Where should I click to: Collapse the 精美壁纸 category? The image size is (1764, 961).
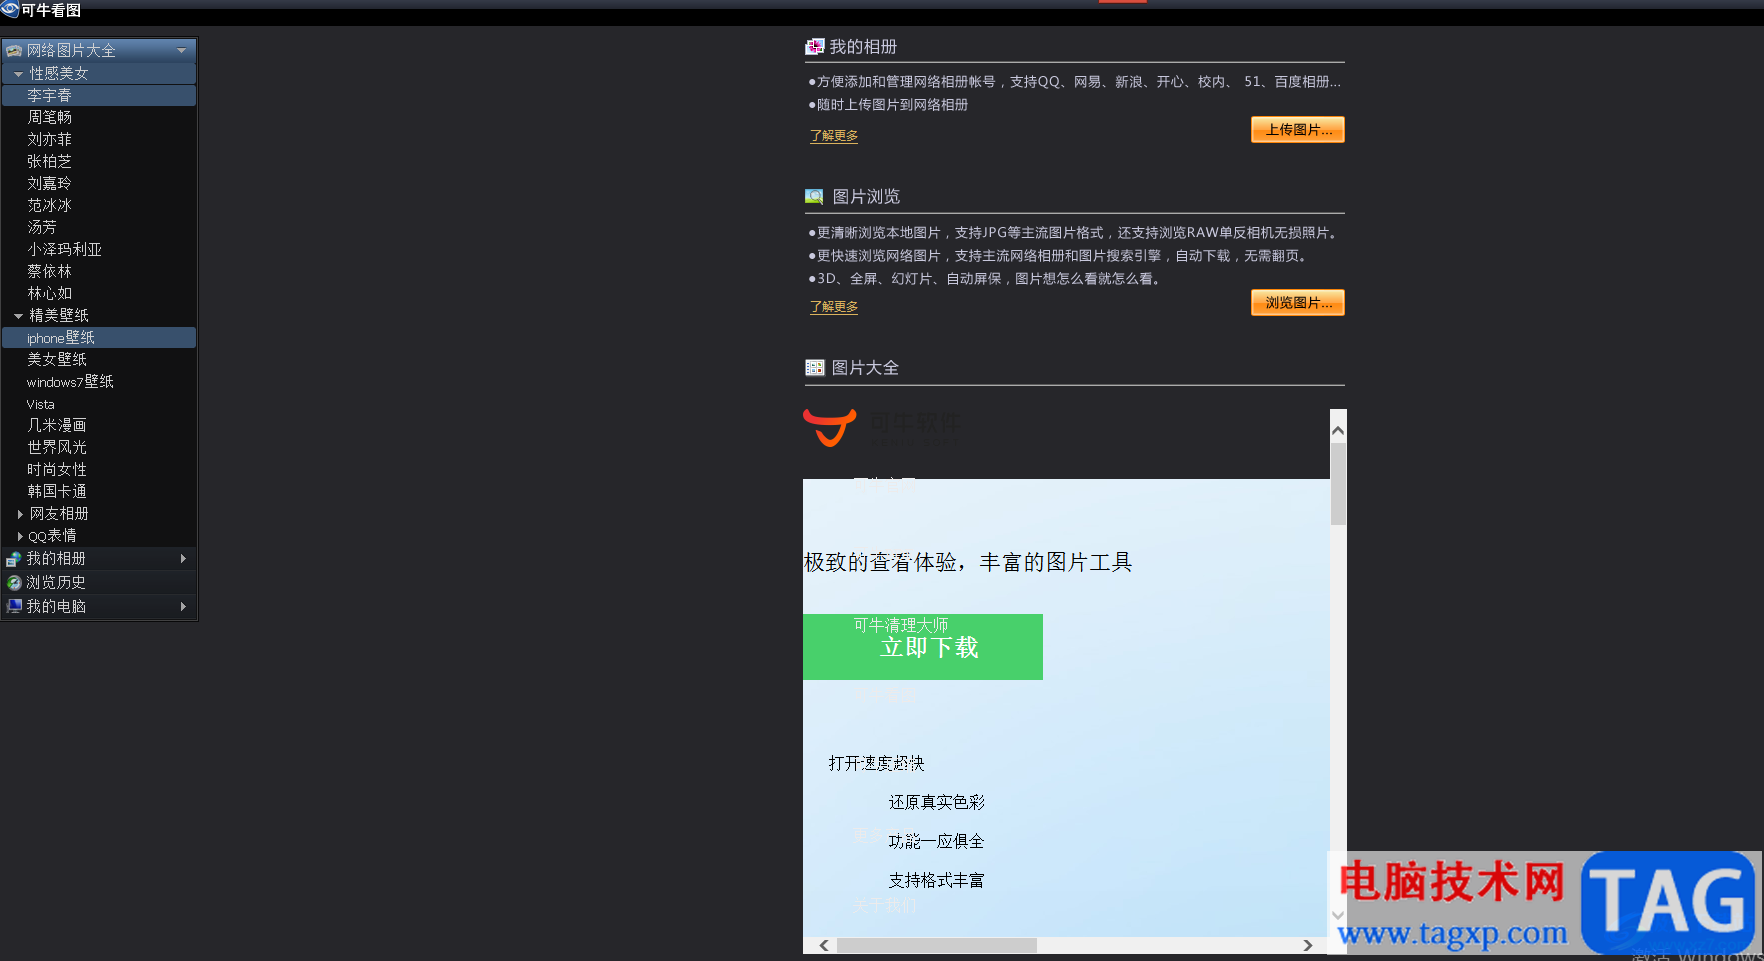point(18,316)
